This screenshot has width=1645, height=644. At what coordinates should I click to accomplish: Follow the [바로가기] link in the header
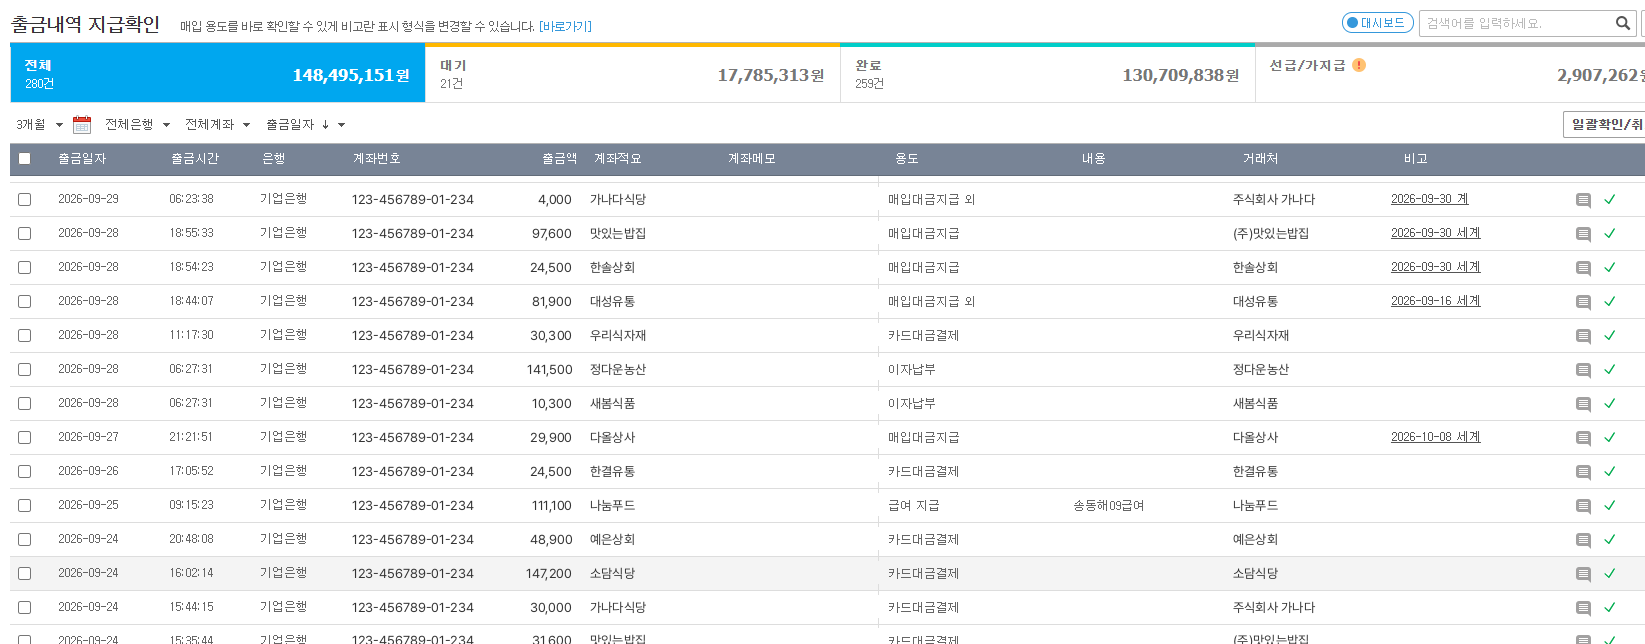[x=565, y=26]
